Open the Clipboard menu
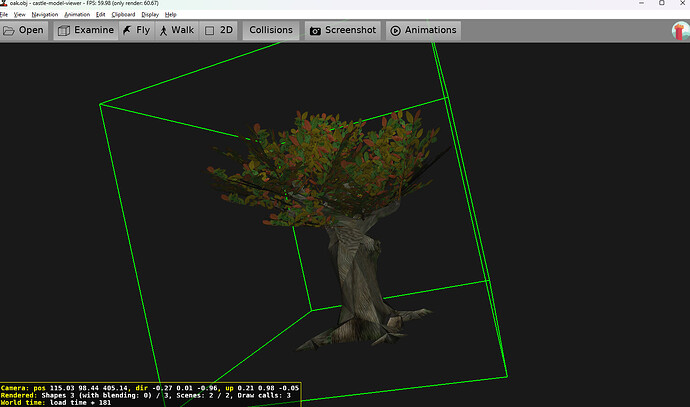This screenshot has height=407, width=690. click(x=123, y=15)
